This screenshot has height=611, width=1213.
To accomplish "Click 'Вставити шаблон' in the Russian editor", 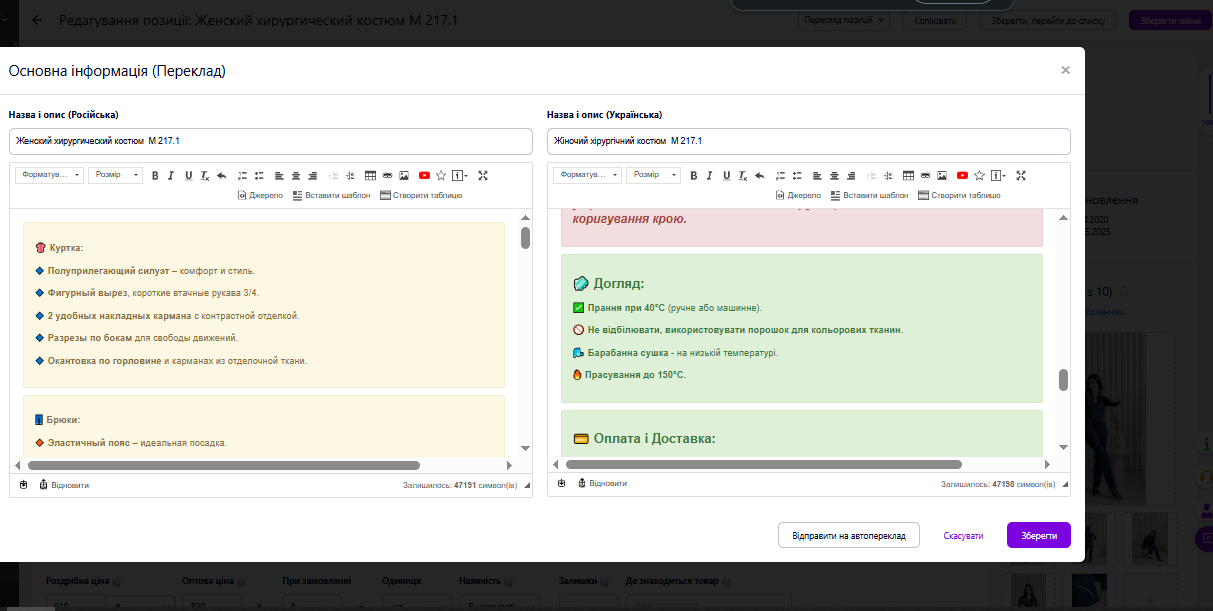I will [x=331, y=195].
